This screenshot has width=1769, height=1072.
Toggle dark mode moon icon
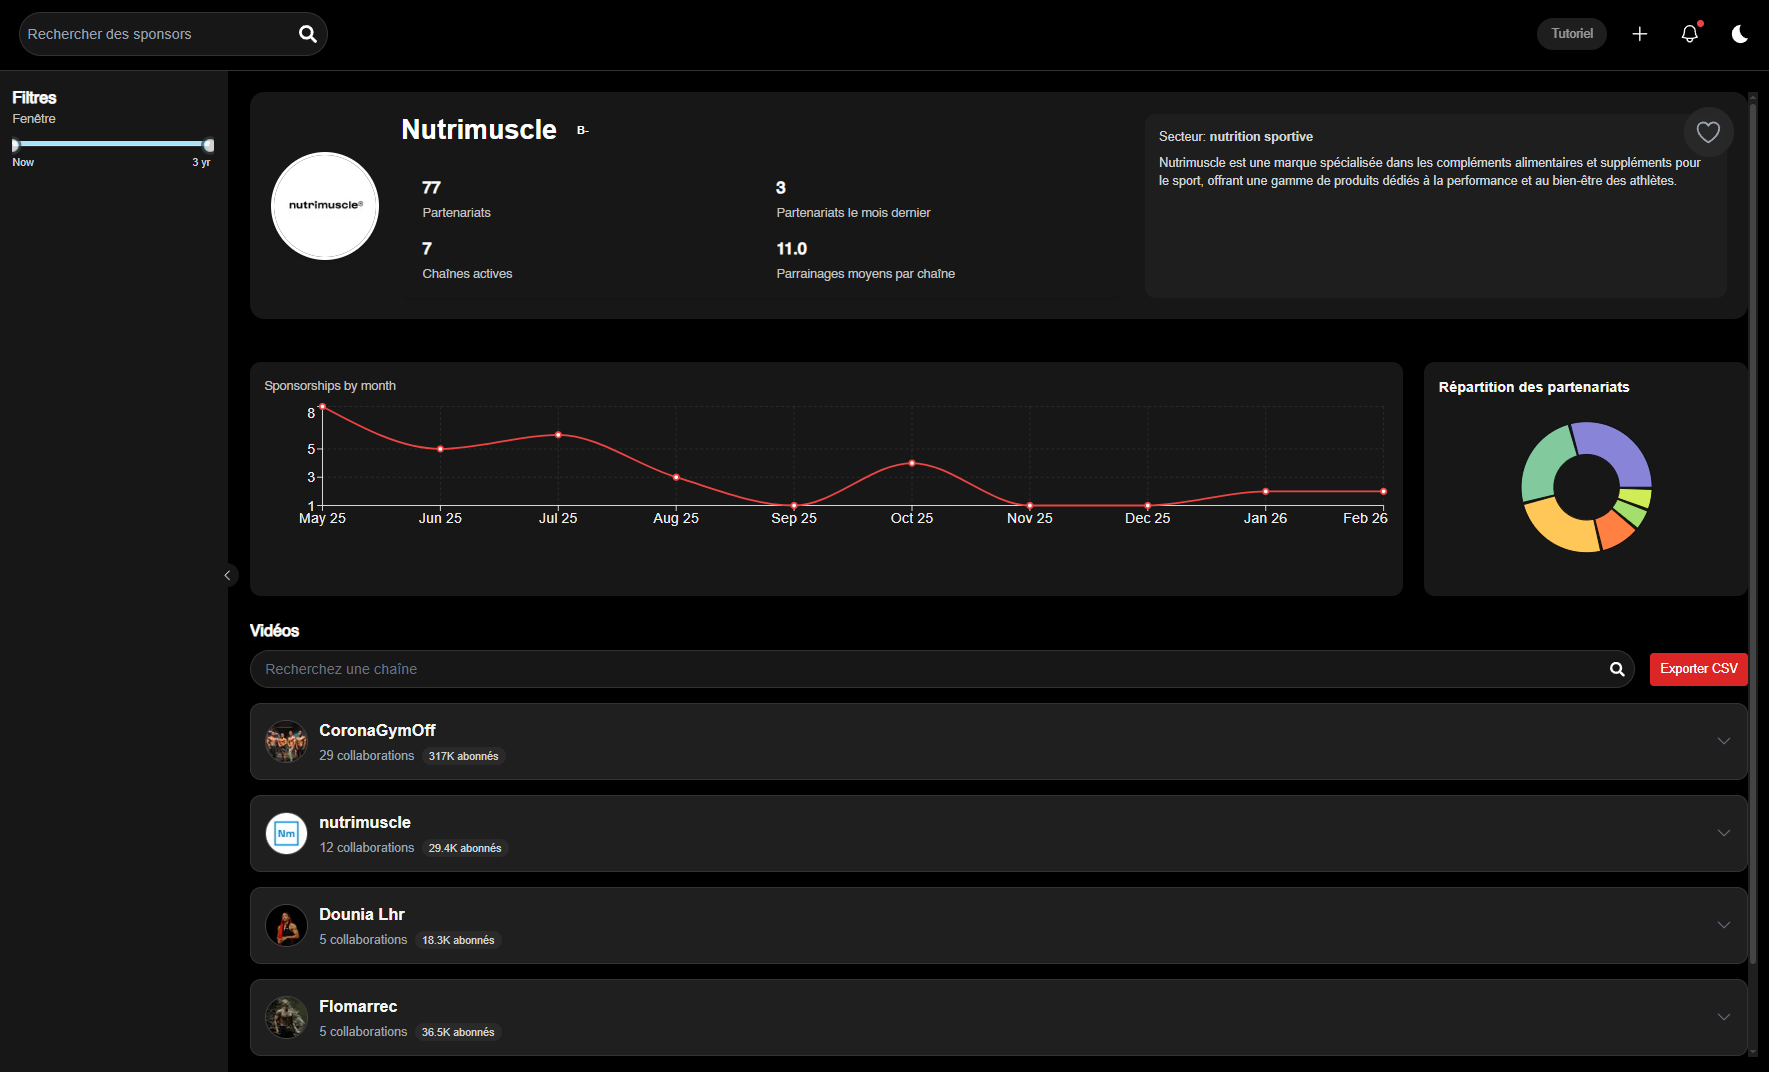pyautogui.click(x=1740, y=34)
